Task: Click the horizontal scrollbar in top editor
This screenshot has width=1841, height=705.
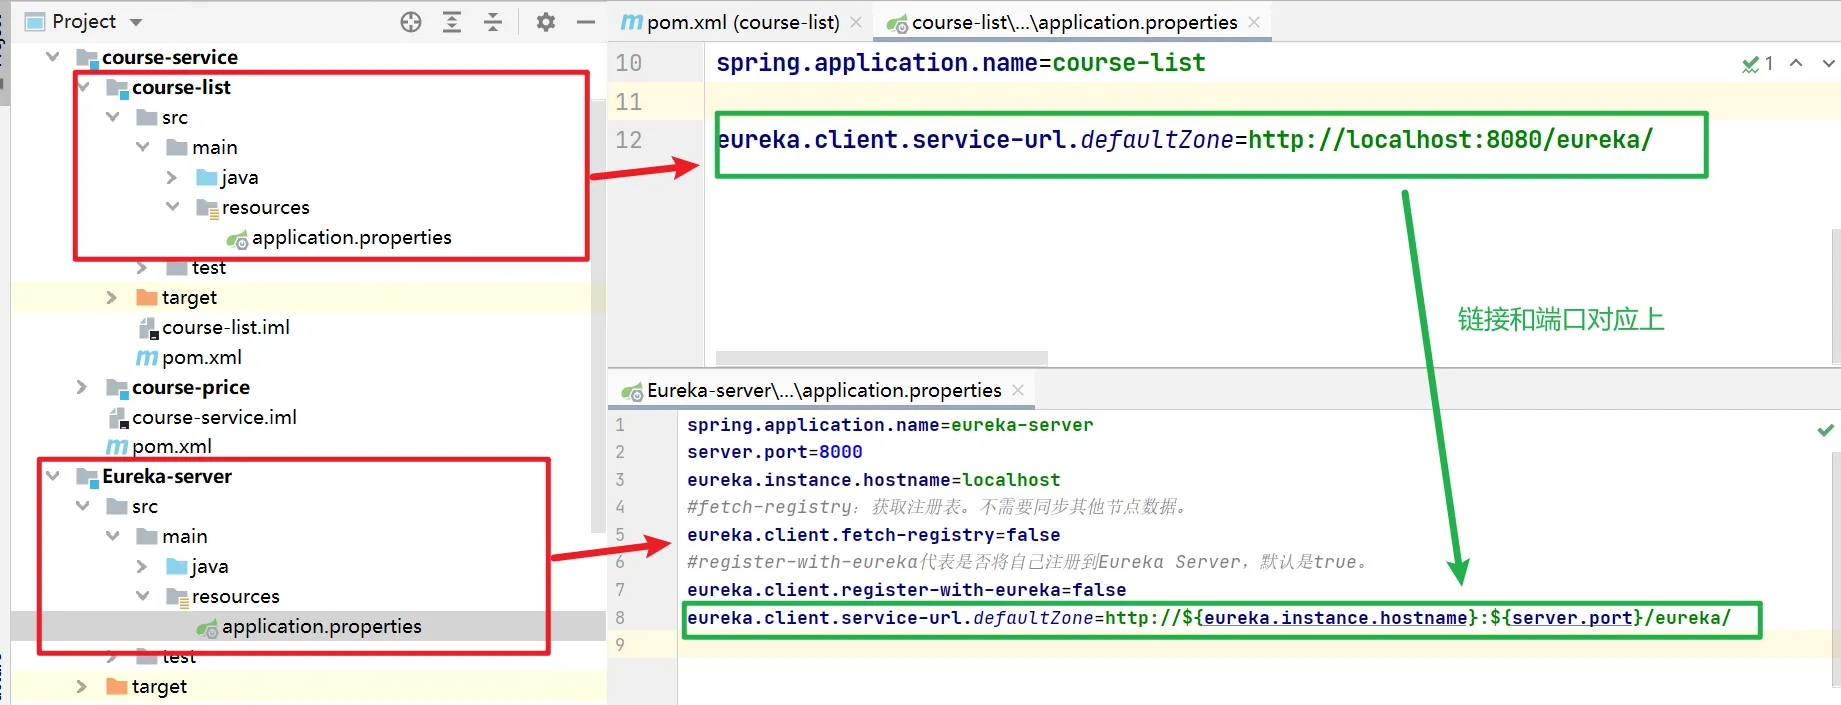Action: [881, 358]
